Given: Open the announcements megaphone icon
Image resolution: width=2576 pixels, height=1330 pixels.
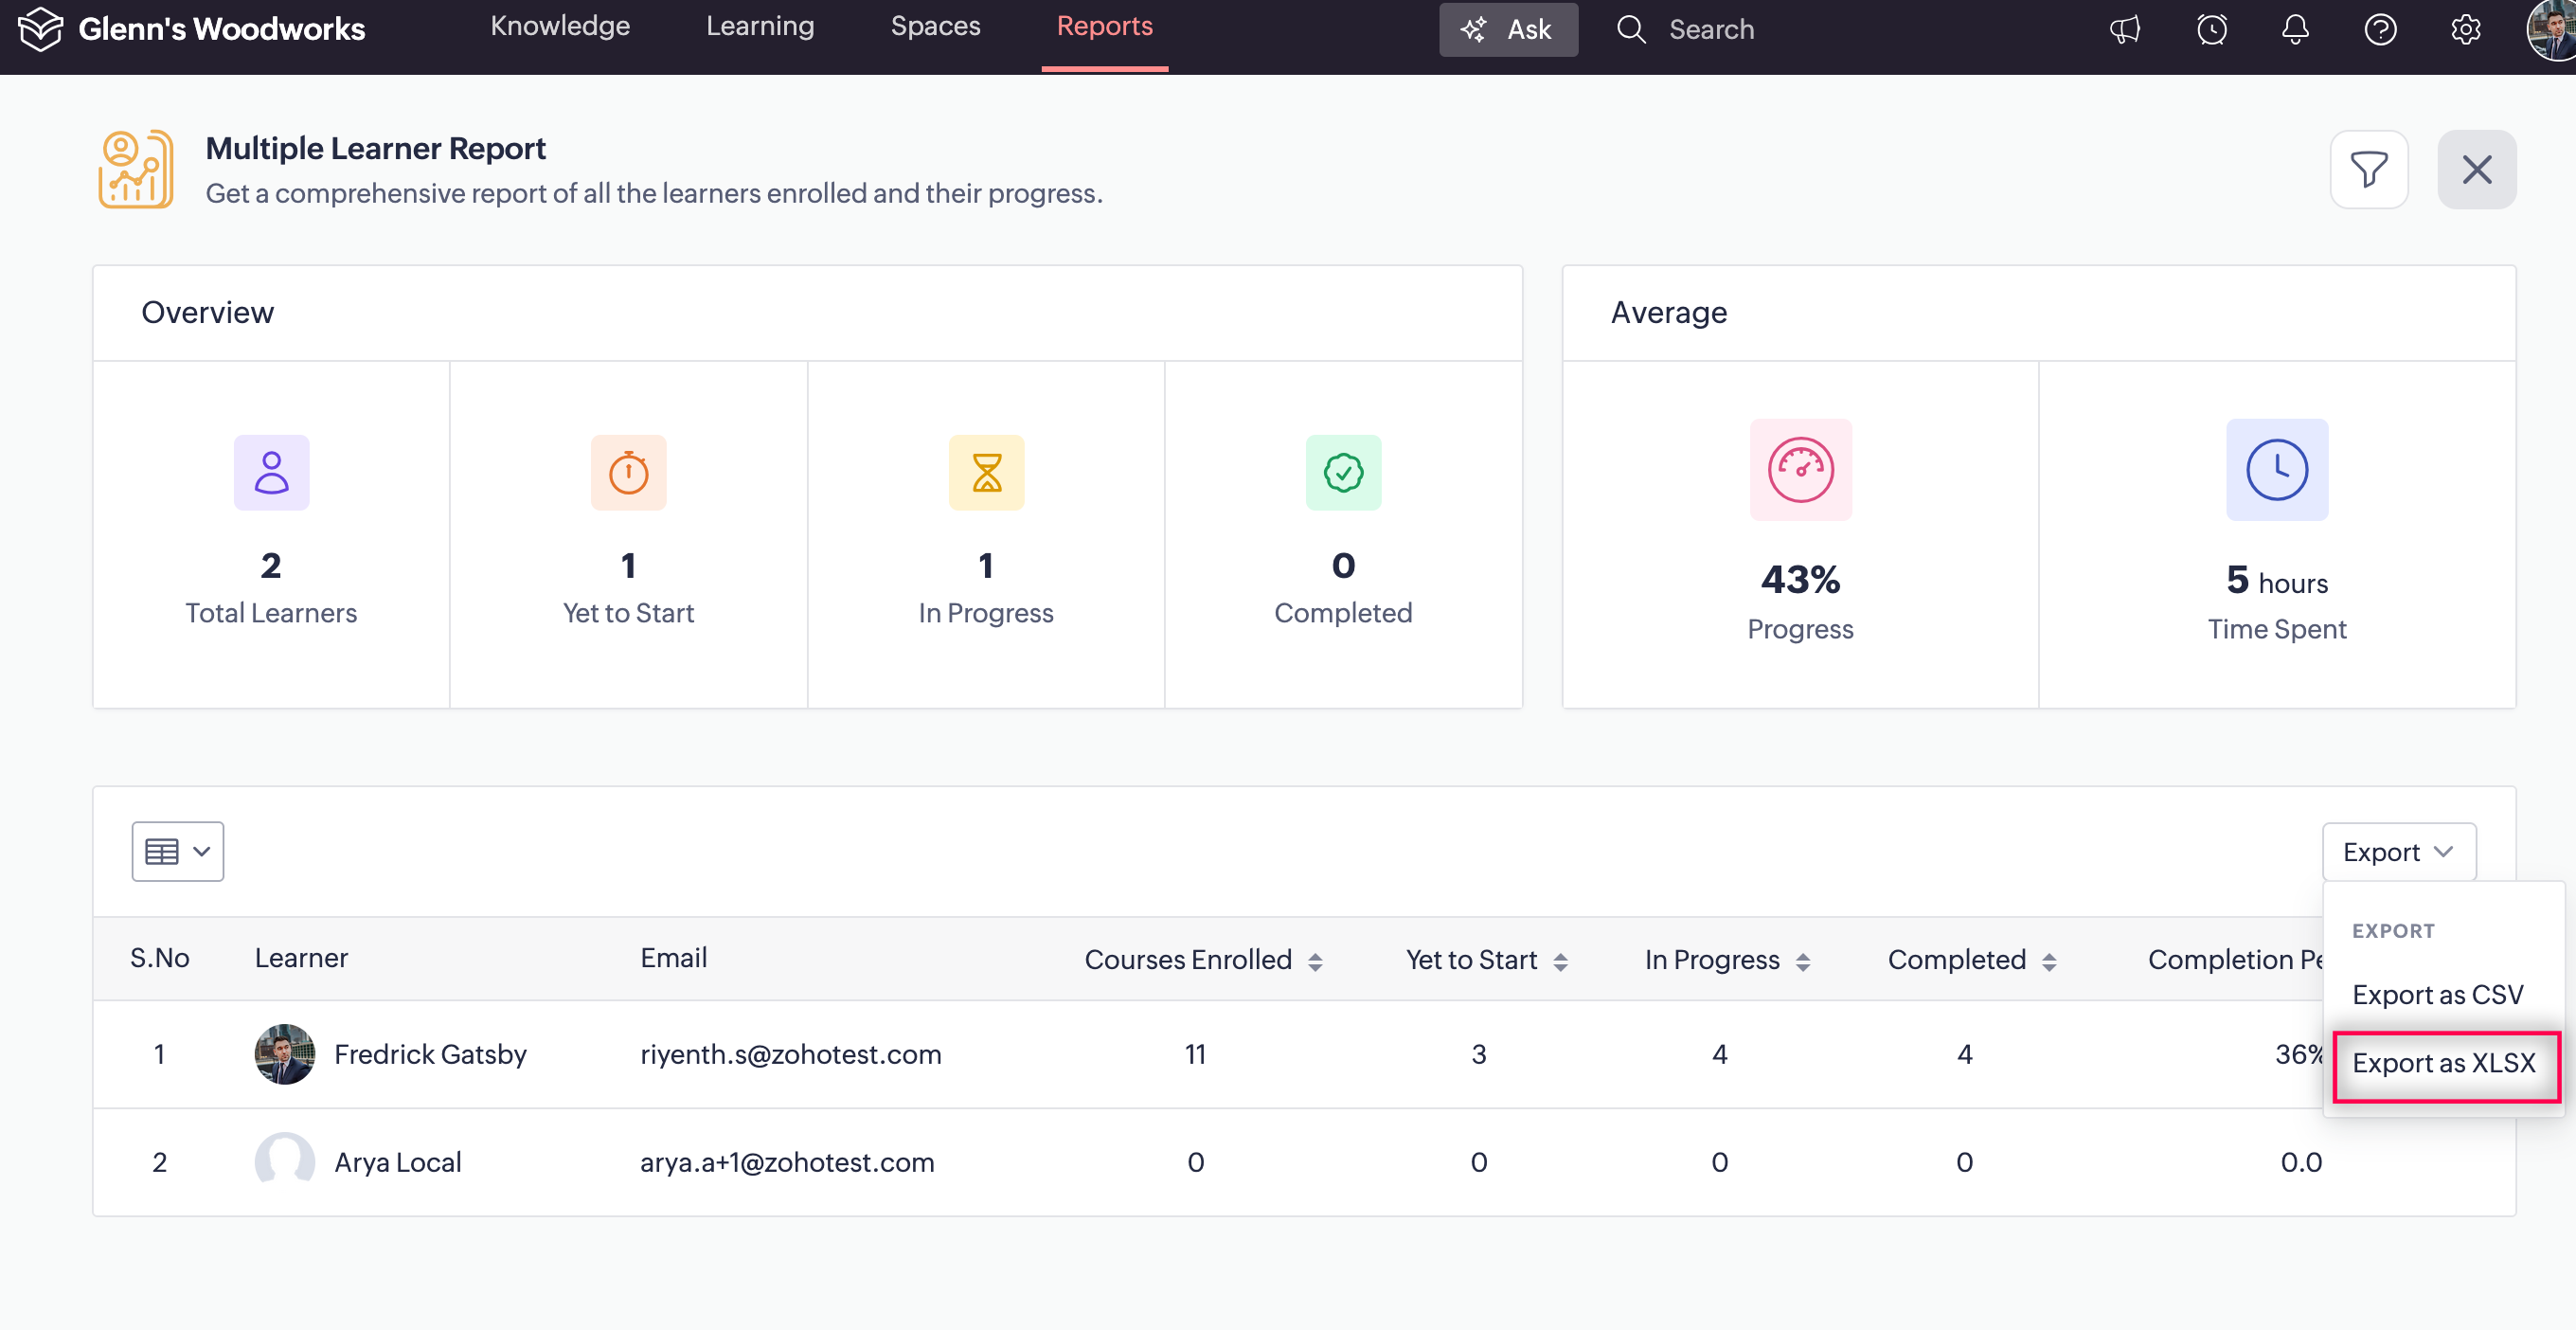Looking at the screenshot, I should (2125, 29).
